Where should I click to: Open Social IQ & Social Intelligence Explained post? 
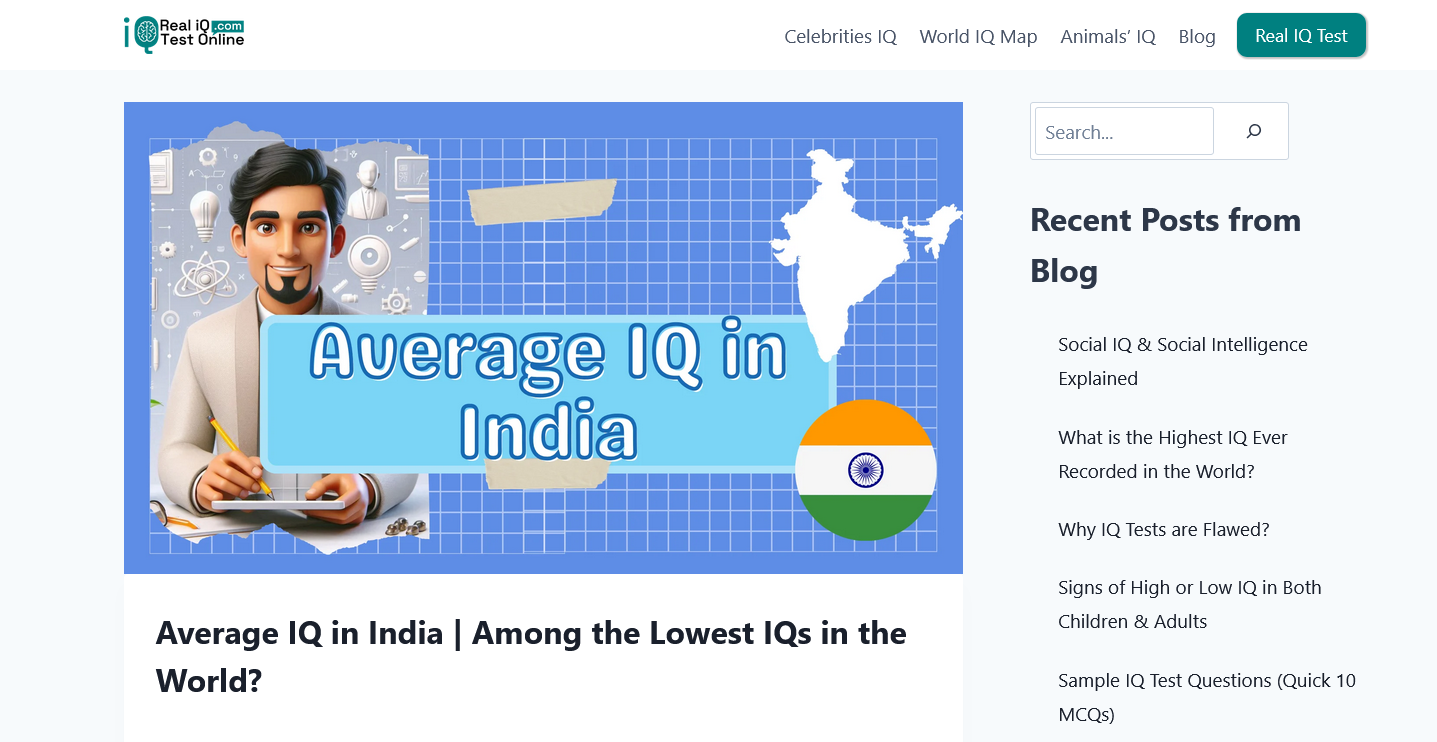[x=1183, y=361]
